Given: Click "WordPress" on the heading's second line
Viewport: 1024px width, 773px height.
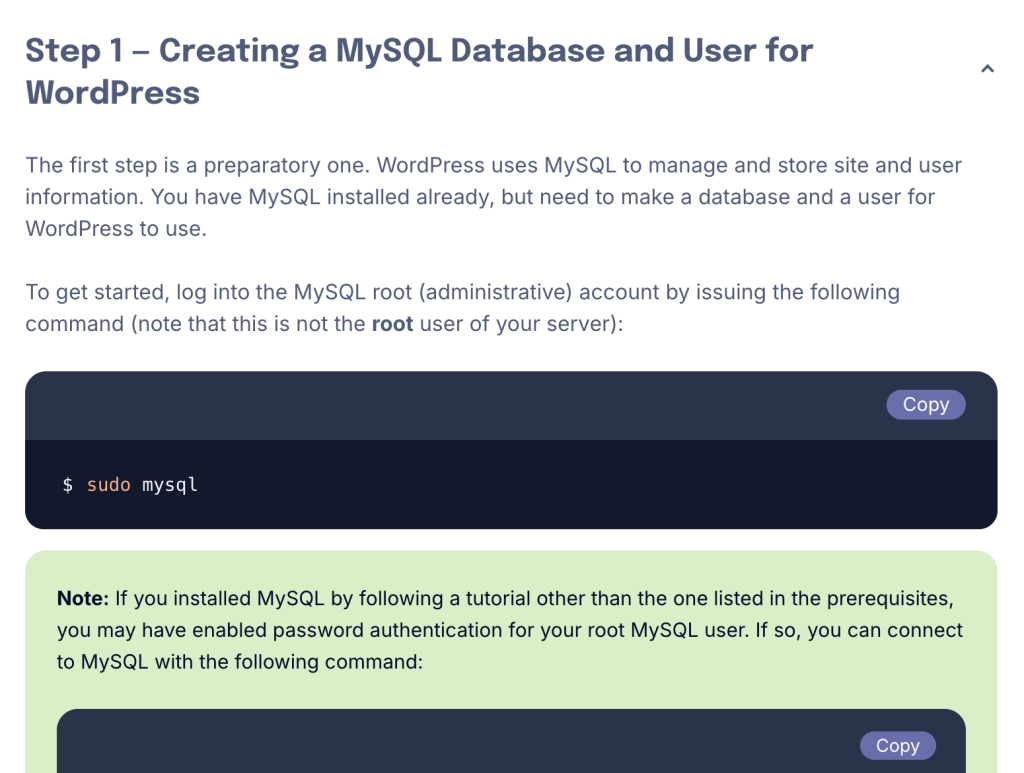Looking at the screenshot, I should 113,93.
